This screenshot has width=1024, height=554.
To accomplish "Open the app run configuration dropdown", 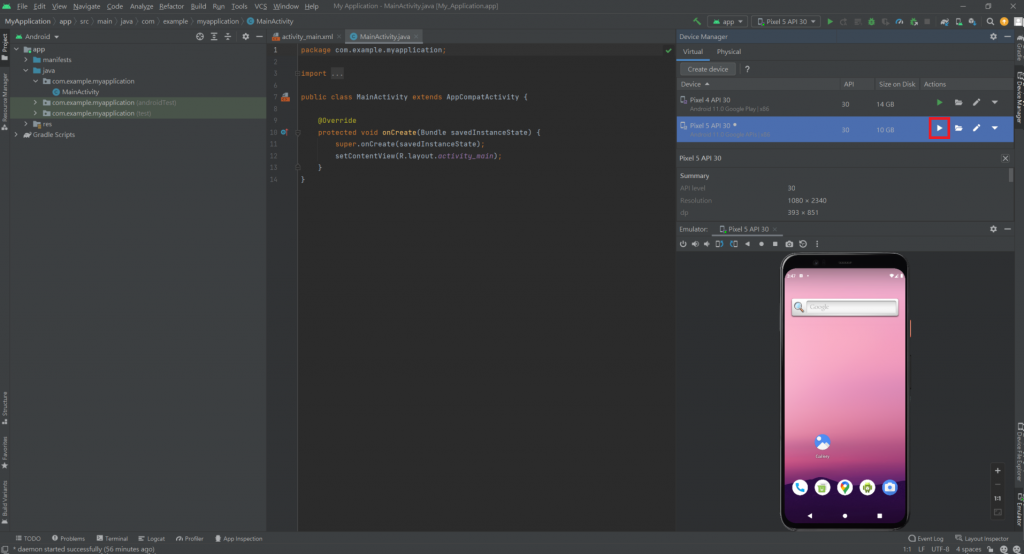I will [x=728, y=22].
